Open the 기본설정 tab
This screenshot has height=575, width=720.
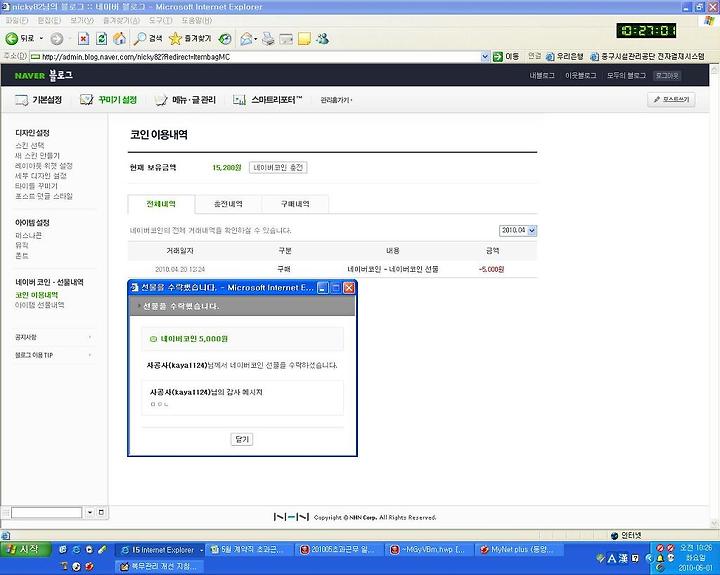[39, 100]
